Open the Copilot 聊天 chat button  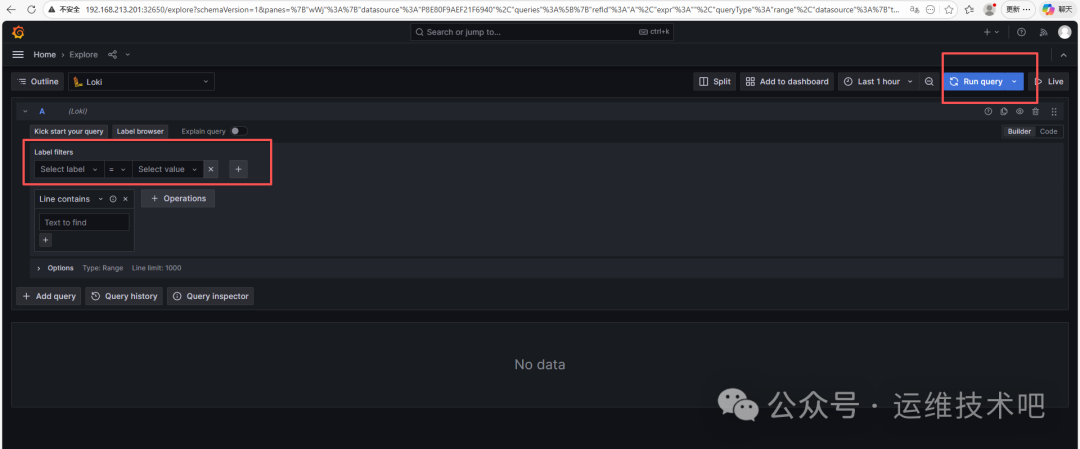pyautogui.click(x=1056, y=10)
